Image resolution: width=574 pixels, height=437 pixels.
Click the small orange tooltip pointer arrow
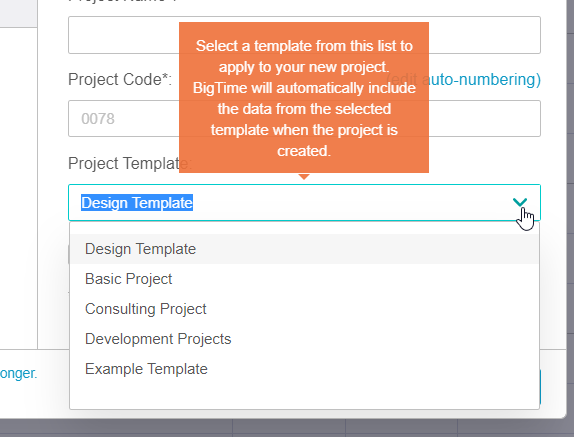[x=304, y=176]
